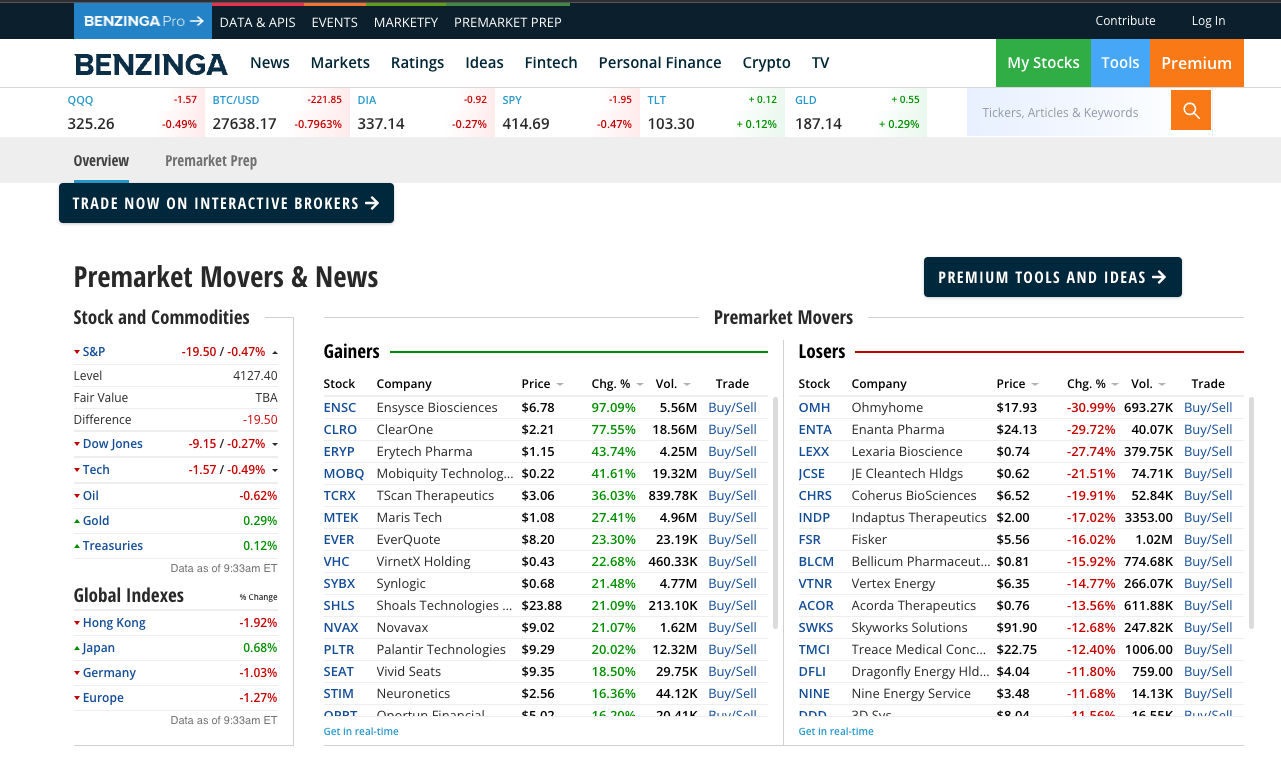Click the Losers table scrollbar

[1250, 513]
